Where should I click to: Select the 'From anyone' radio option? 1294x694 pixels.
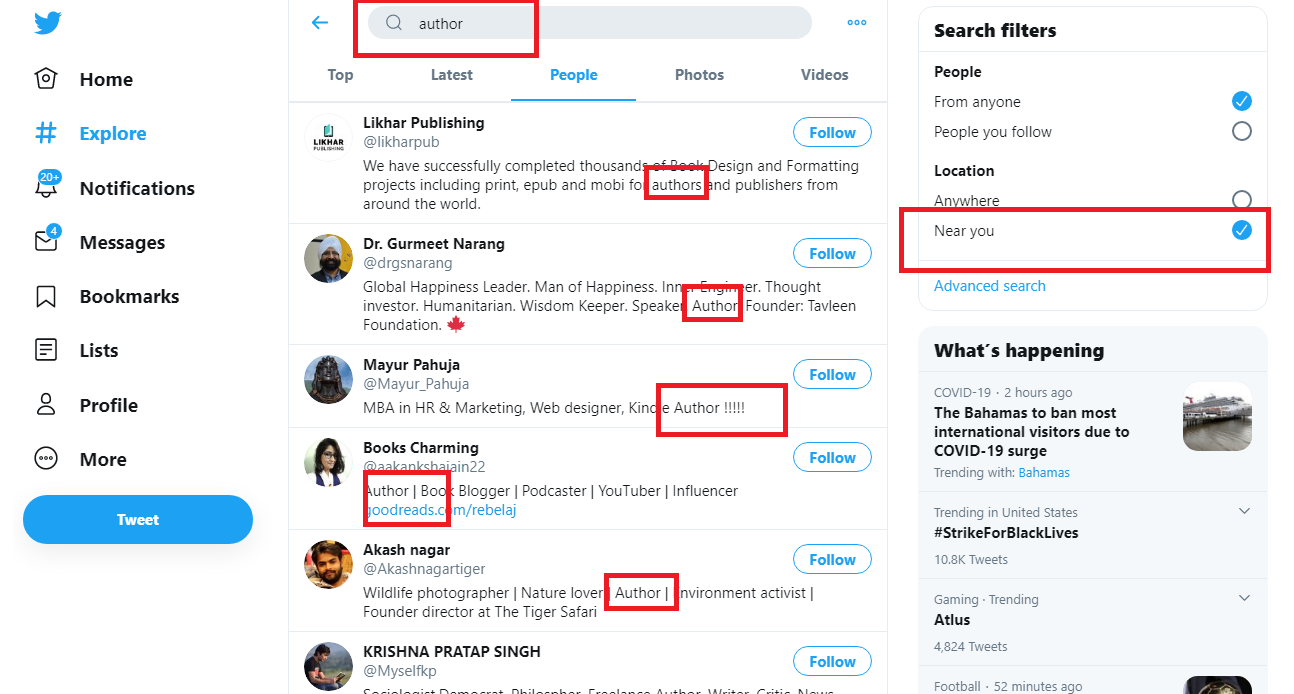[x=1241, y=101]
